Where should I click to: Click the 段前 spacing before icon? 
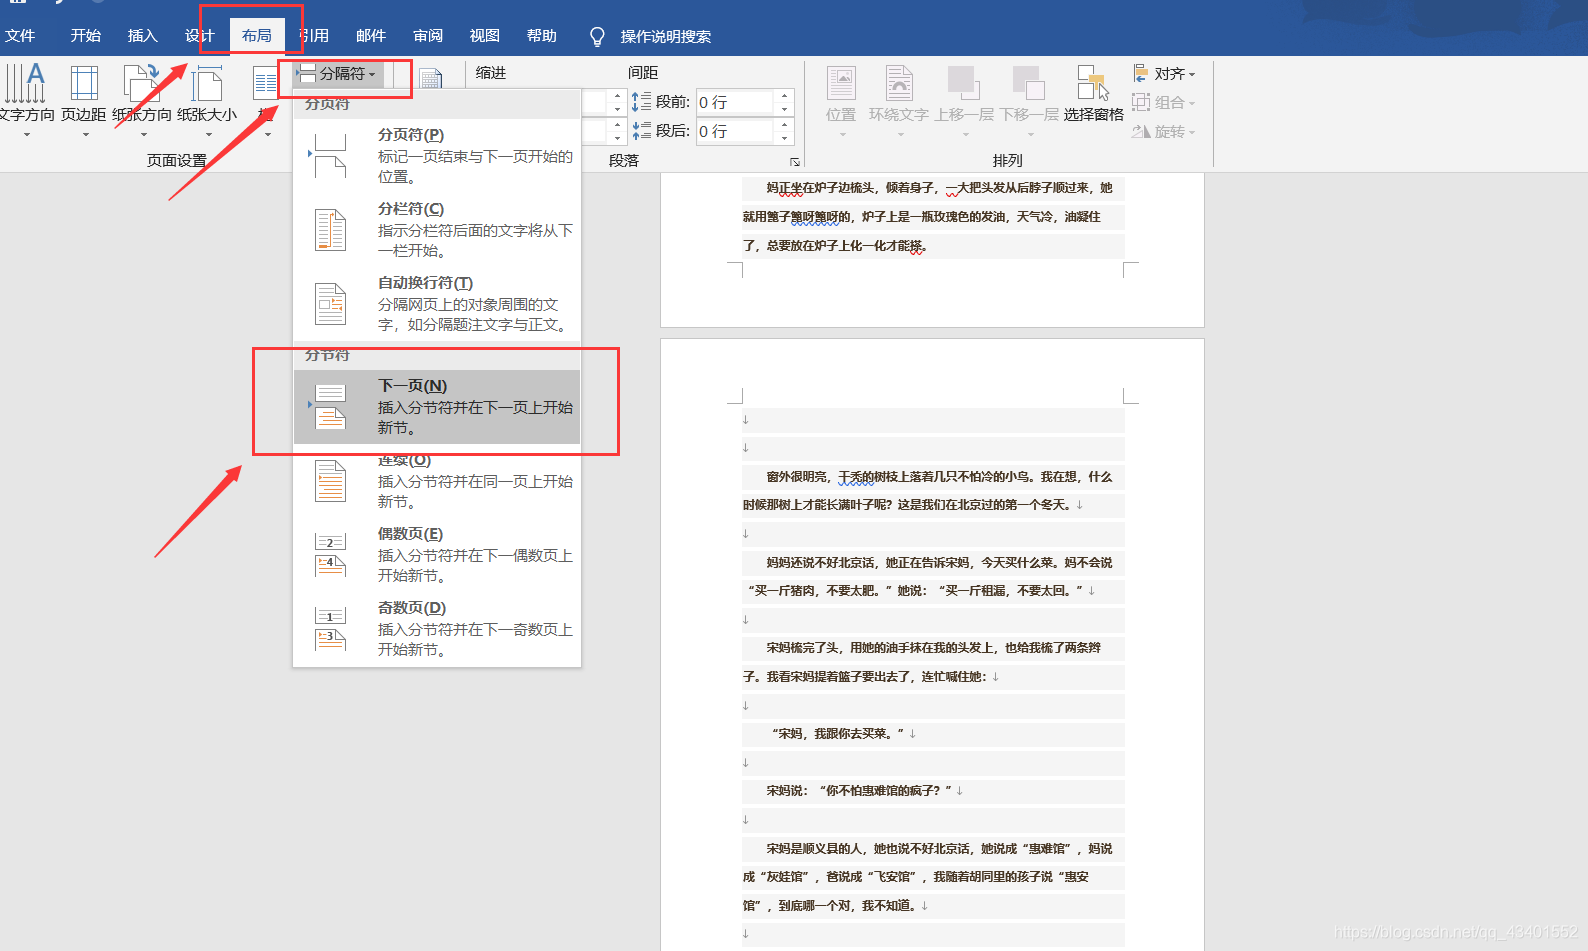pyautogui.click(x=642, y=102)
